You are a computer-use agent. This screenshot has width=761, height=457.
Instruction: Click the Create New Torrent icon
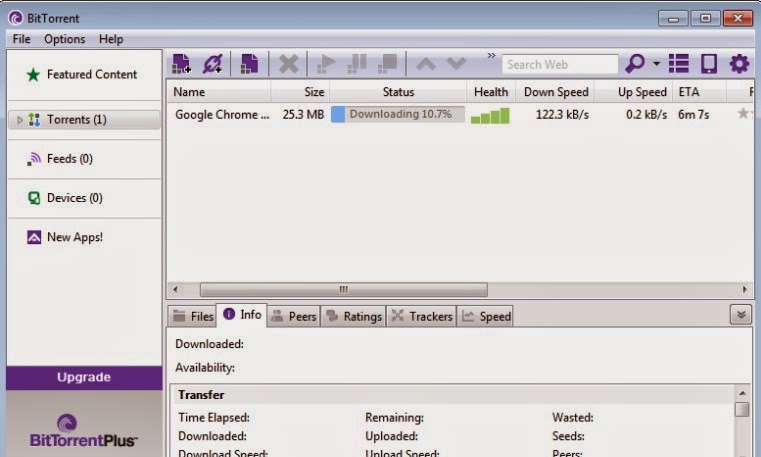[x=249, y=64]
